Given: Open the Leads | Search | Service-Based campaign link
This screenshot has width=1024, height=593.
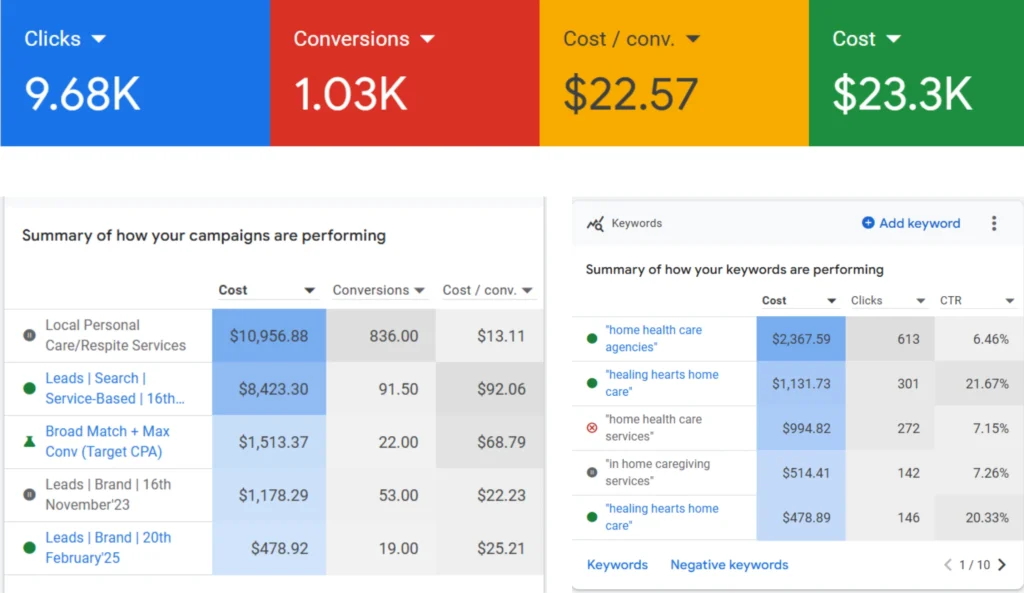Looking at the screenshot, I should click(114, 388).
